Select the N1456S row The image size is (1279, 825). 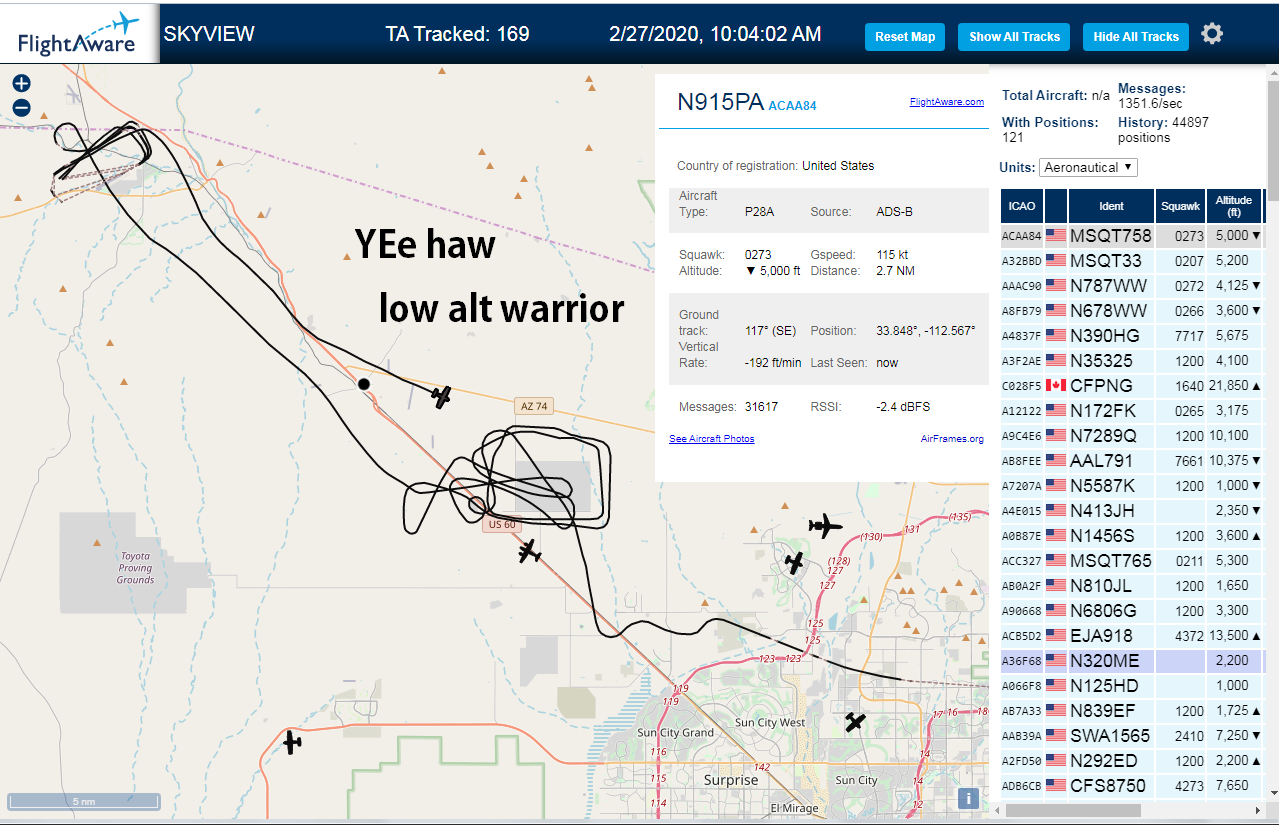click(x=1131, y=536)
